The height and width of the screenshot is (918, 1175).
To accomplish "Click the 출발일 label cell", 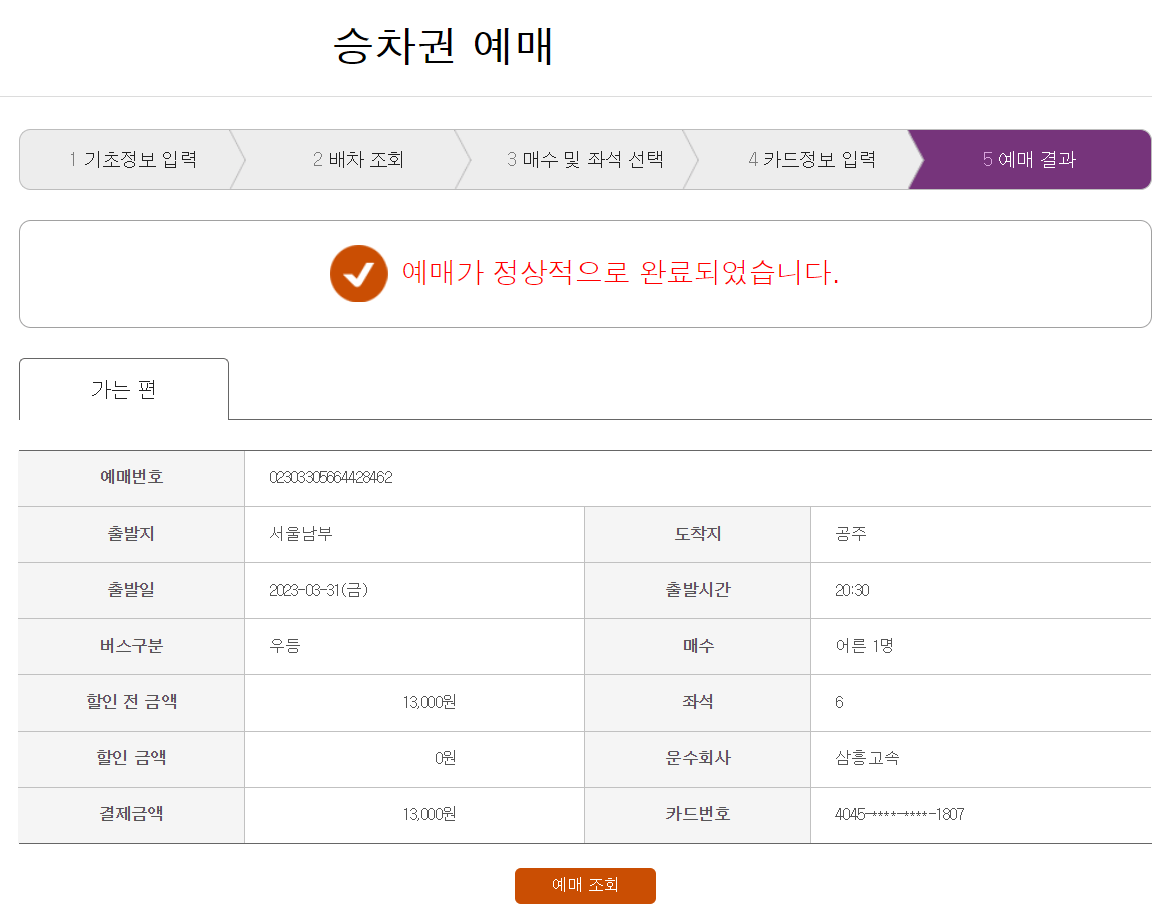I will 131,591.
